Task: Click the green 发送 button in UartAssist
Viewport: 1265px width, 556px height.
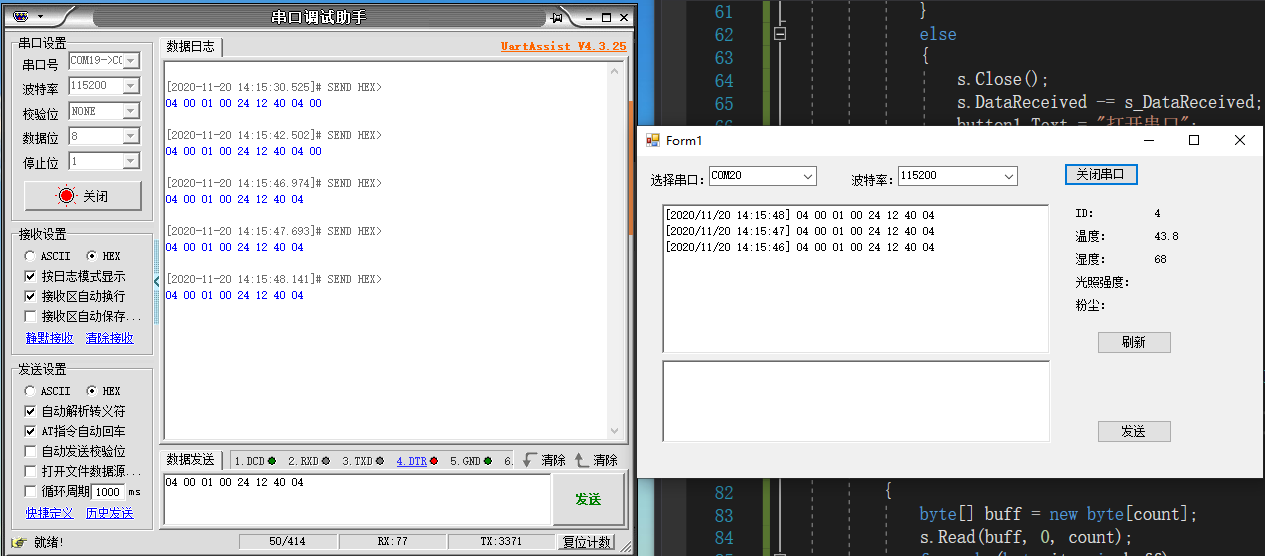Action: 588,499
